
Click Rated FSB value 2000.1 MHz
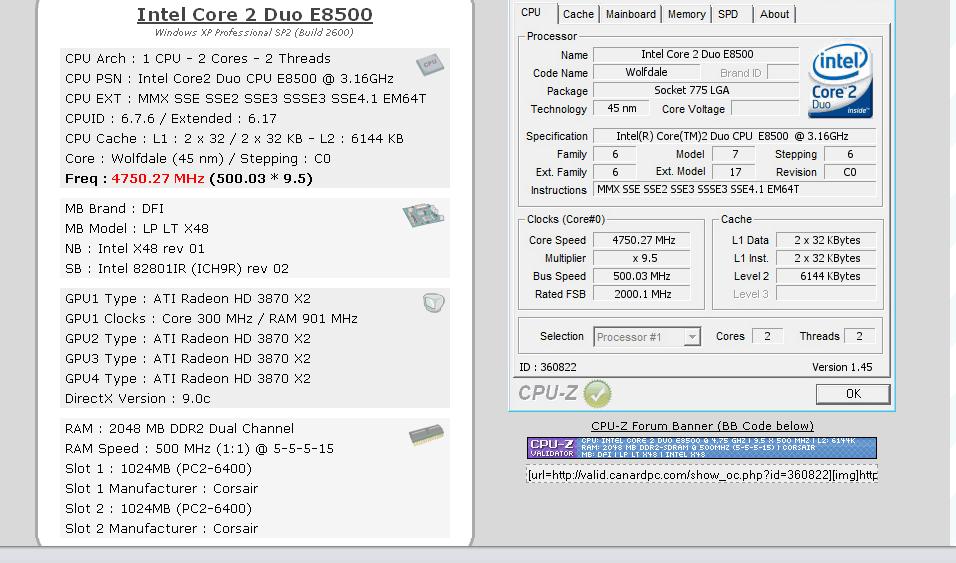(642, 294)
